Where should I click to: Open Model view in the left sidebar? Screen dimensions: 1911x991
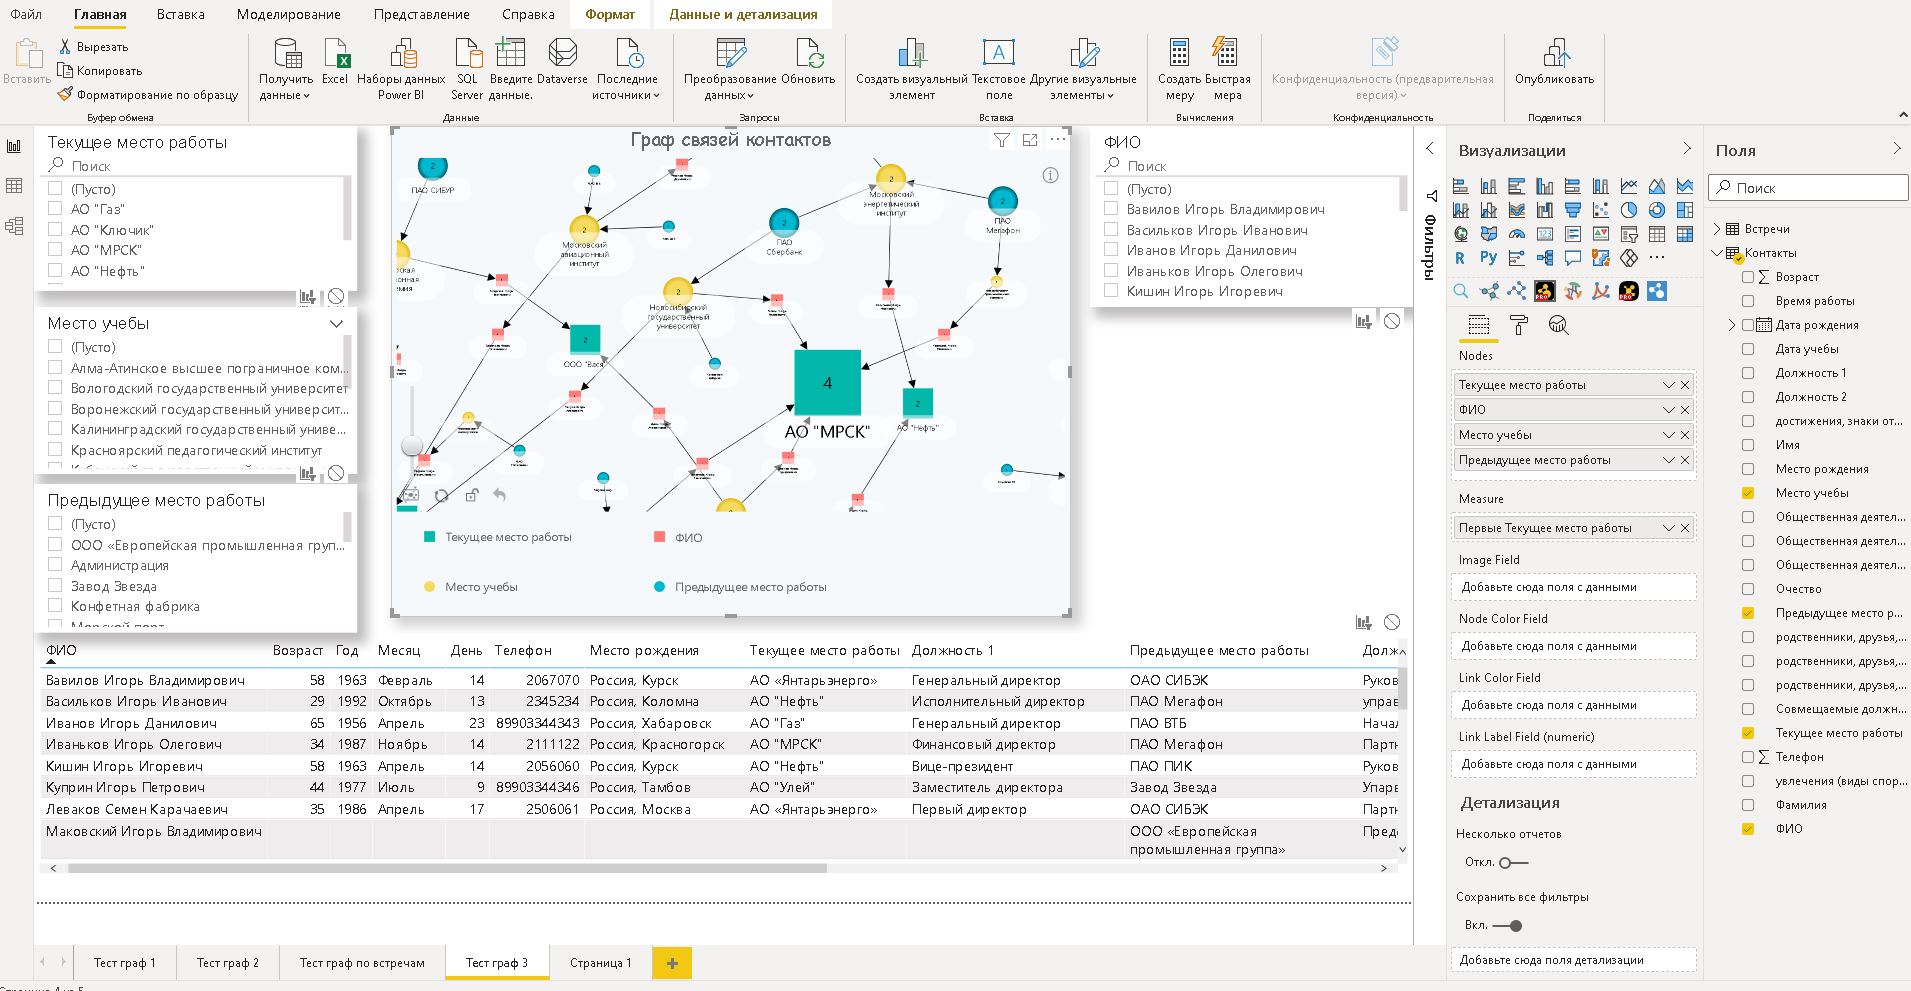coord(14,226)
